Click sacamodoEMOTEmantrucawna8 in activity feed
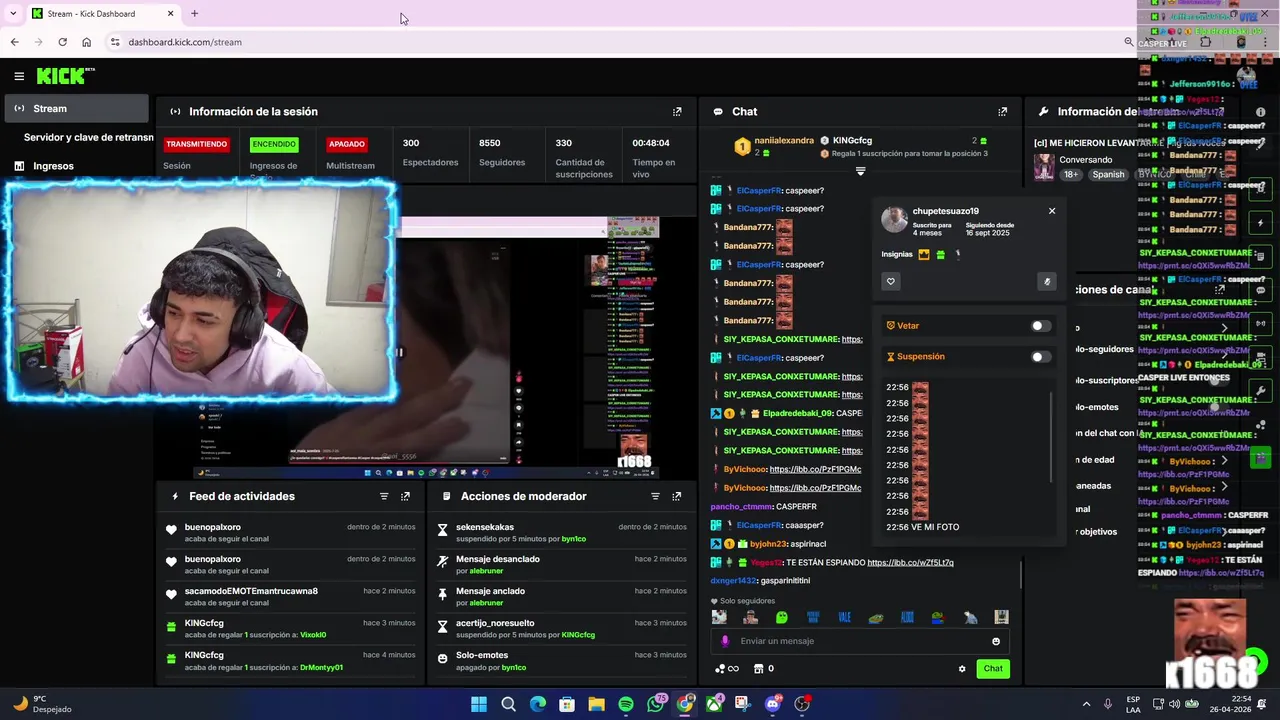The image size is (1280, 720). (x=251, y=591)
